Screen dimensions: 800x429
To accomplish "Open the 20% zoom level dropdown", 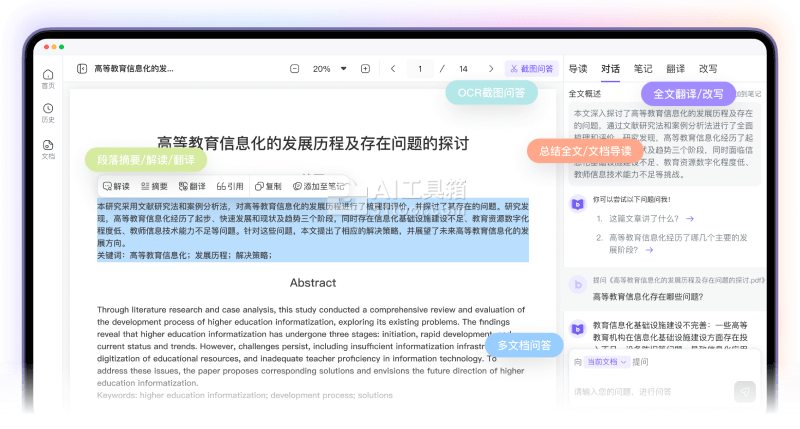I will [329, 69].
